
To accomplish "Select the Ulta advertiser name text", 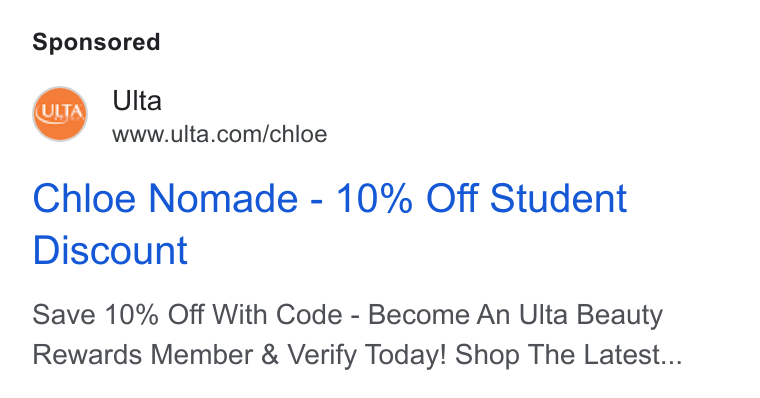I will tap(137, 101).
